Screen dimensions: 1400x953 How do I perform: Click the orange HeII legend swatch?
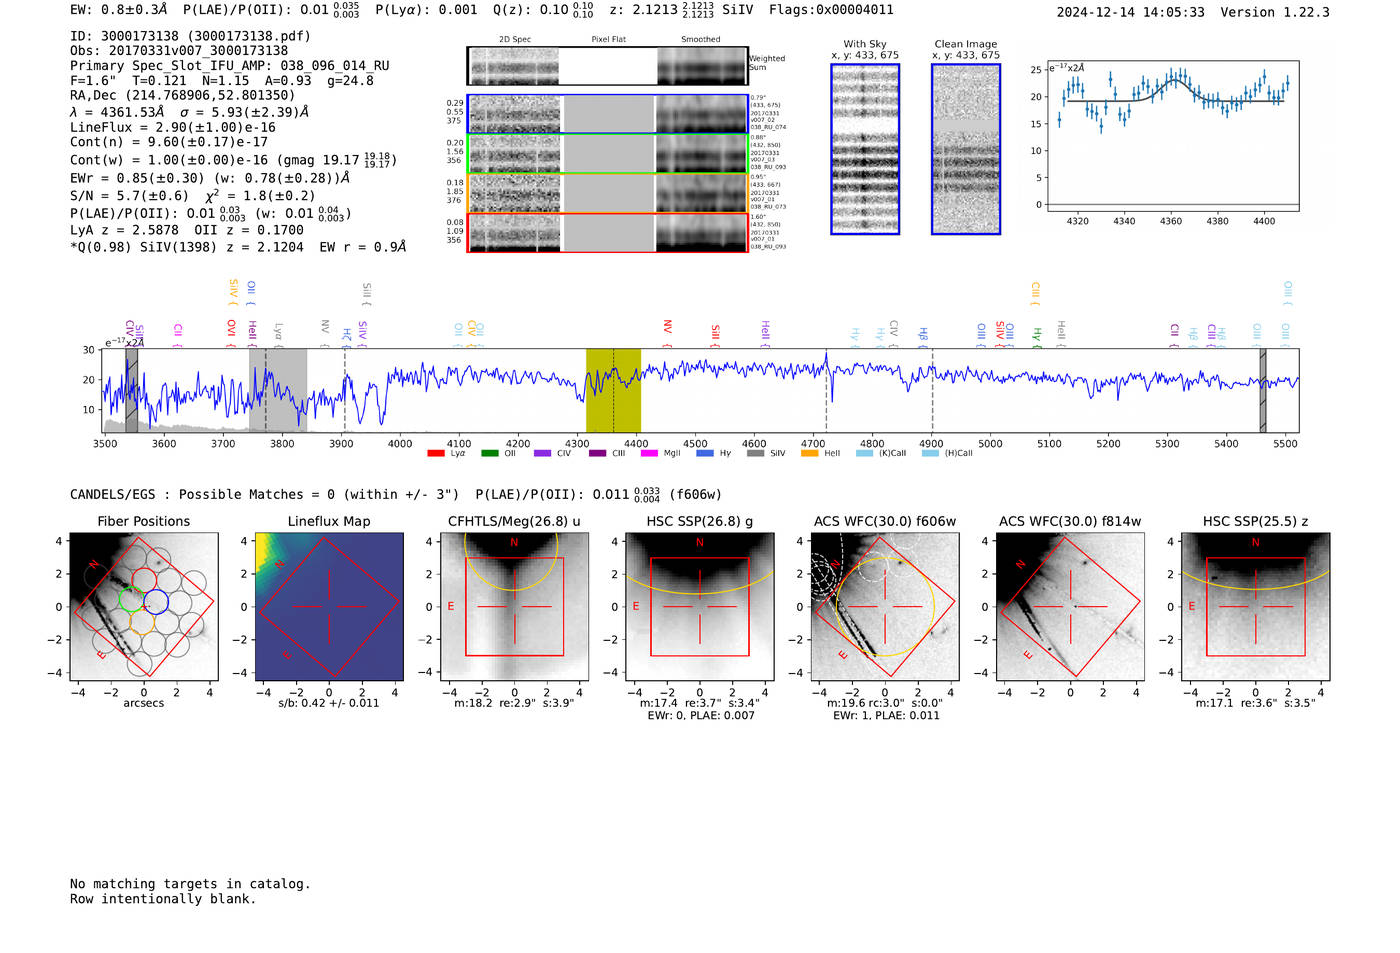tap(810, 453)
